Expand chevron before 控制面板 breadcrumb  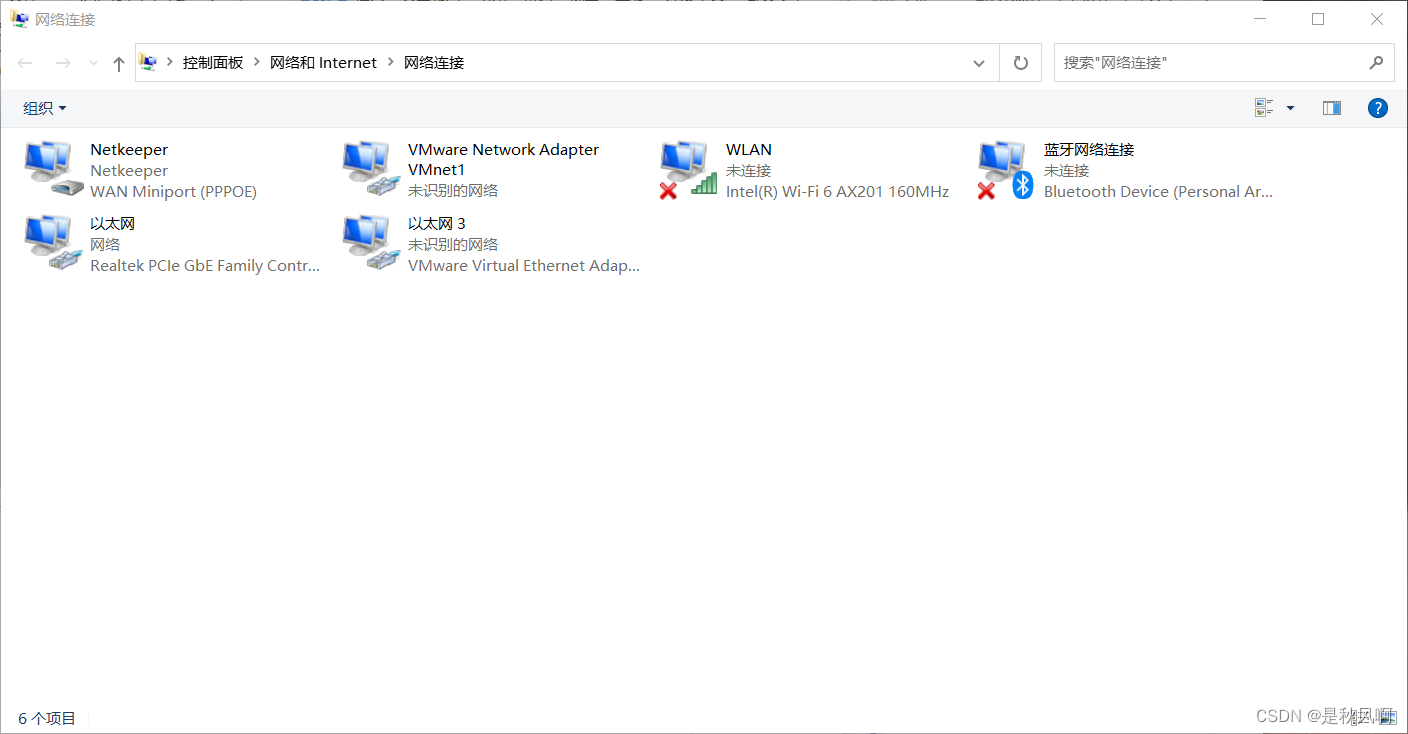click(170, 62)
